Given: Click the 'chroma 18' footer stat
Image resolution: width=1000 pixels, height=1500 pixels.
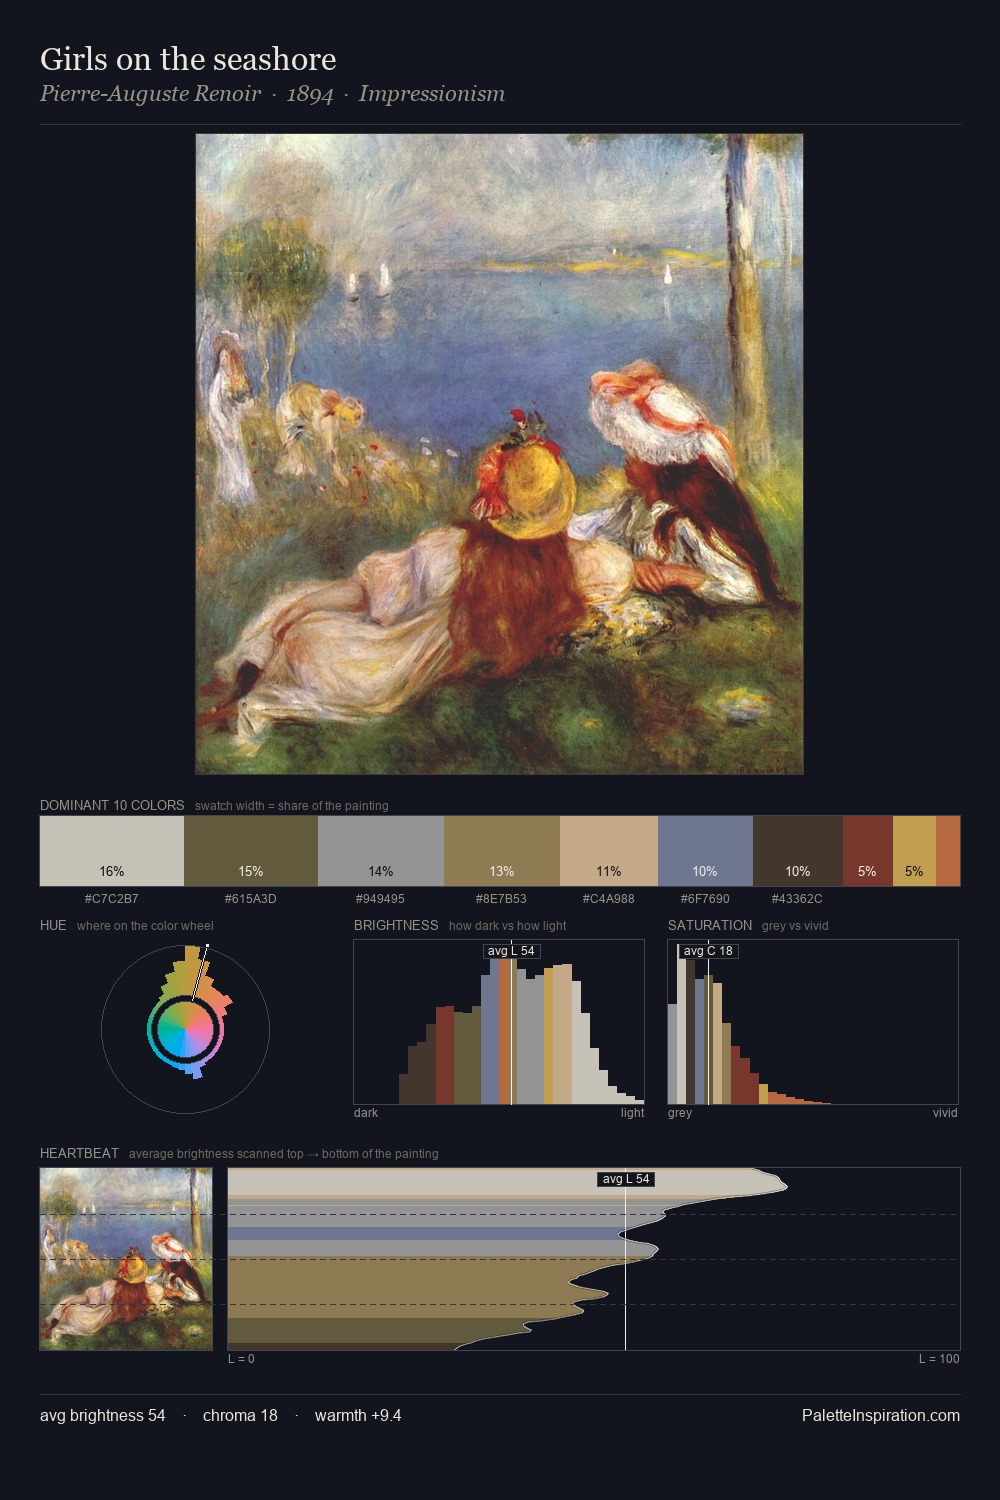Looking at the screenshot, I should point(240,1415).
